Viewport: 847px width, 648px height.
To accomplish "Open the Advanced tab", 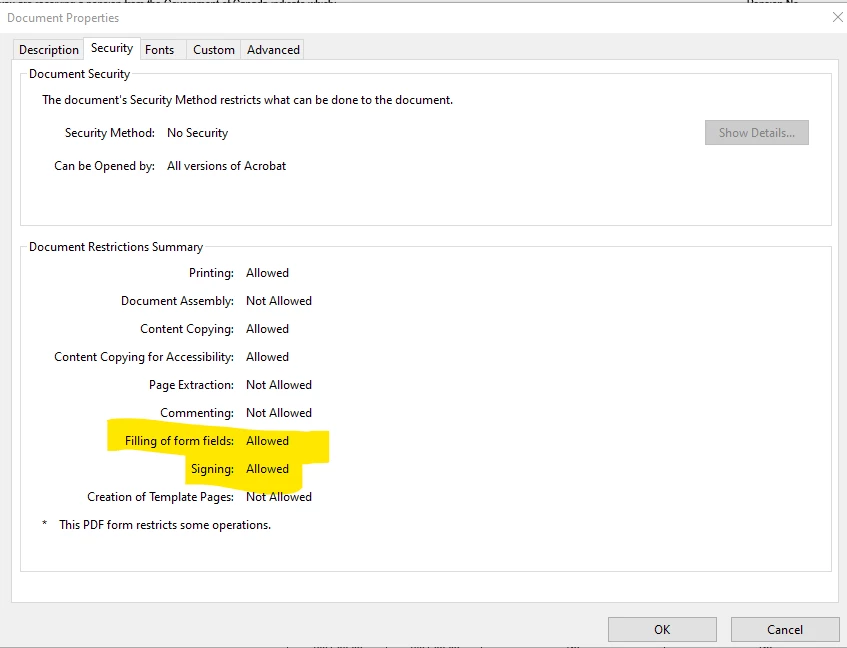I will (x=273, y=50).
